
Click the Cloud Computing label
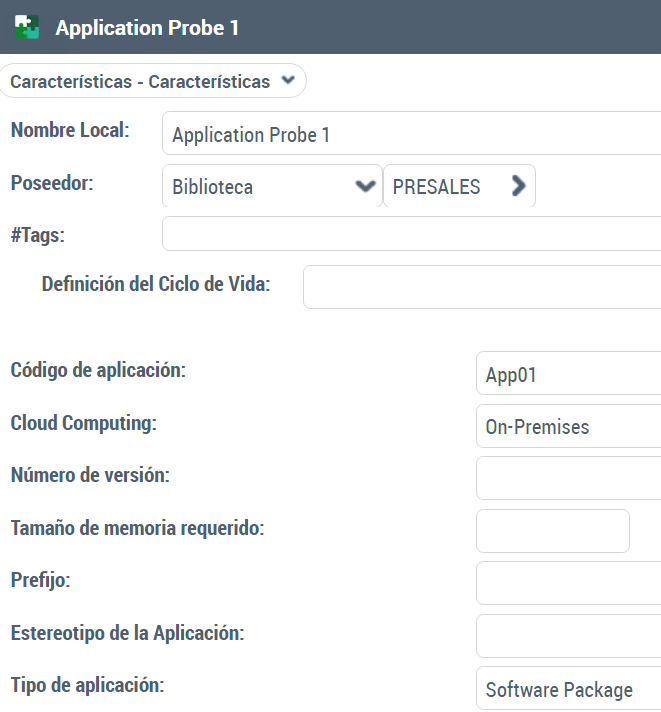[84, 423]
